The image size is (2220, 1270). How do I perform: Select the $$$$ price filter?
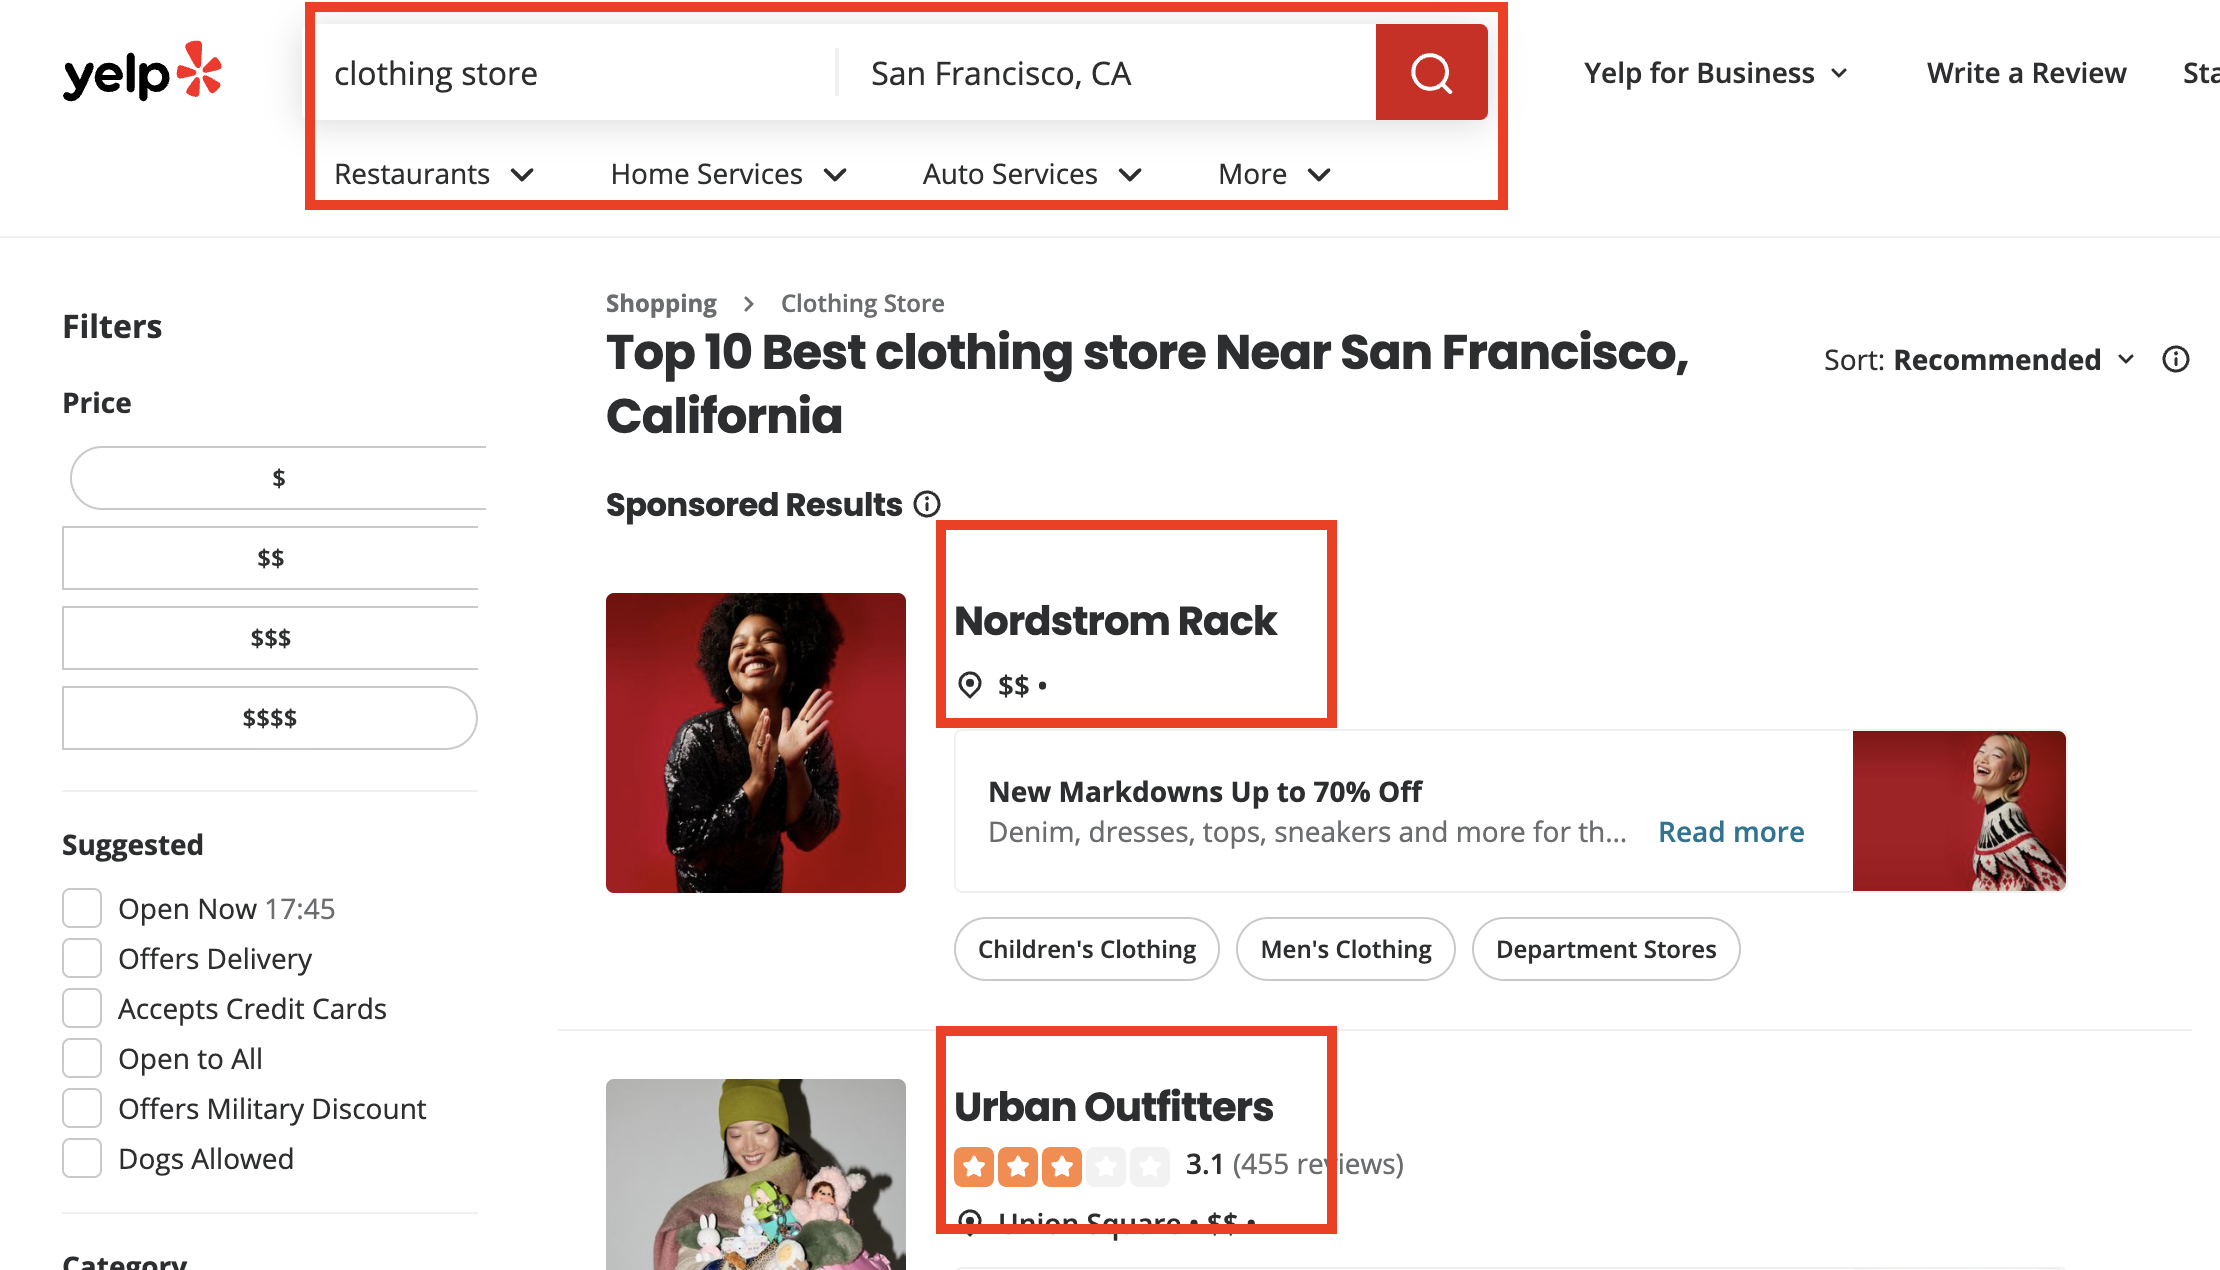coord(270,718)
